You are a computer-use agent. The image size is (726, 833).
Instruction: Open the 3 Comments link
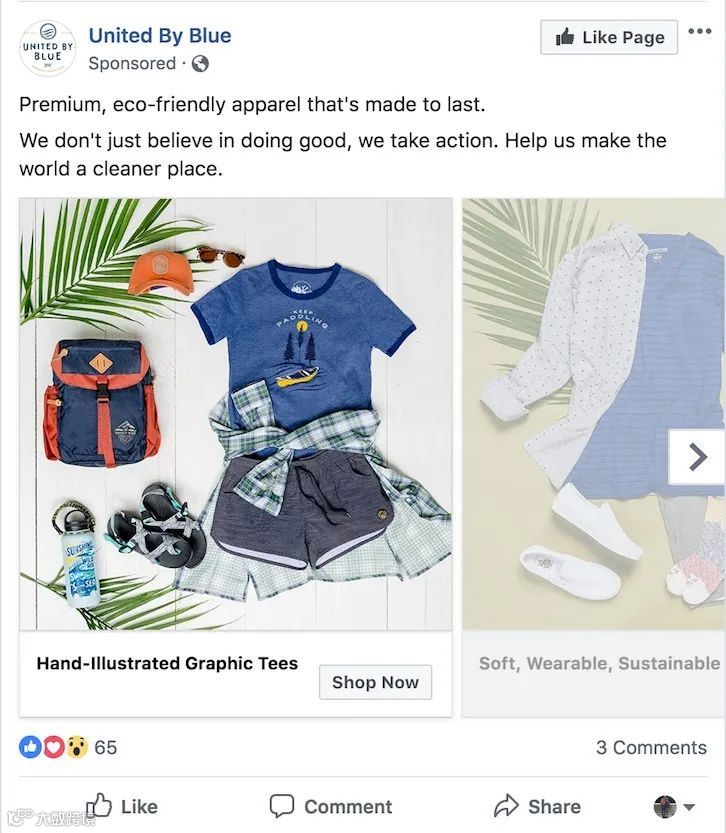click(651, 747)
